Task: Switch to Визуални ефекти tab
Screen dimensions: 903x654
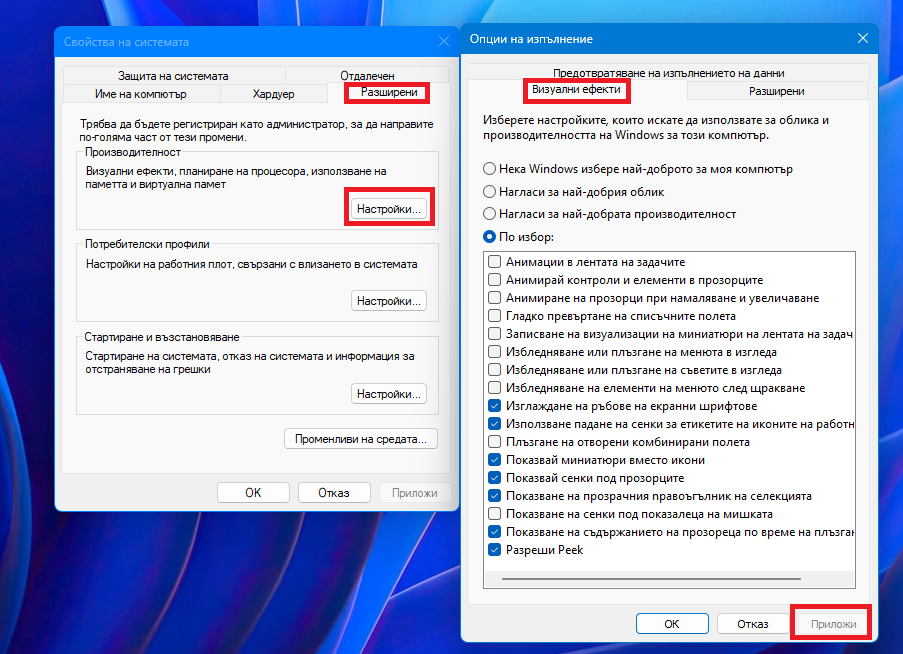Action: pos(576,90)
